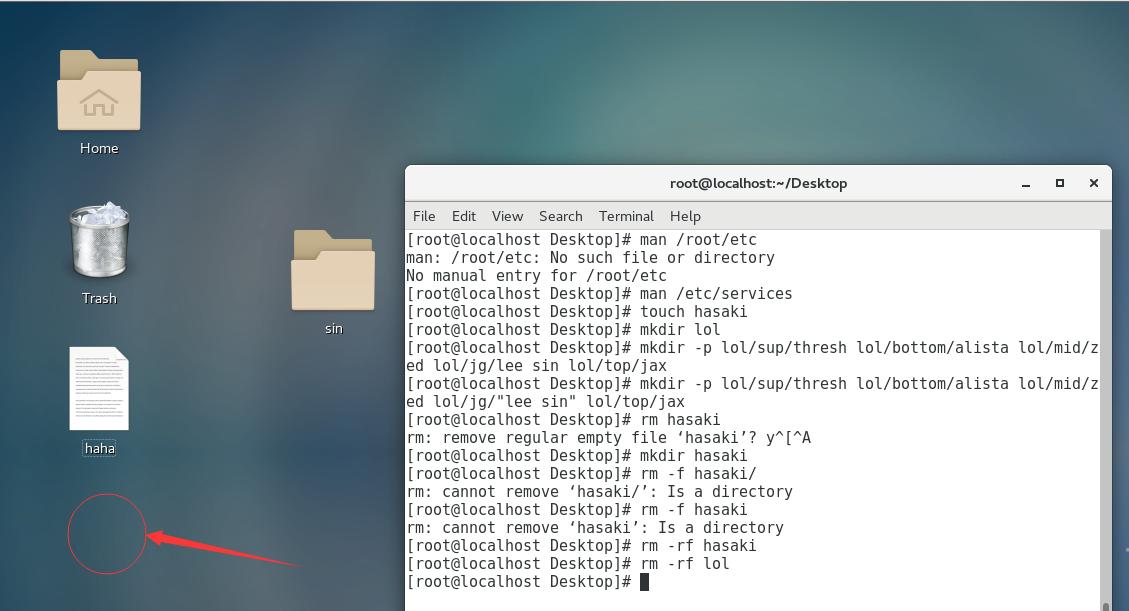Select the haha text file icon

(99, 389)
